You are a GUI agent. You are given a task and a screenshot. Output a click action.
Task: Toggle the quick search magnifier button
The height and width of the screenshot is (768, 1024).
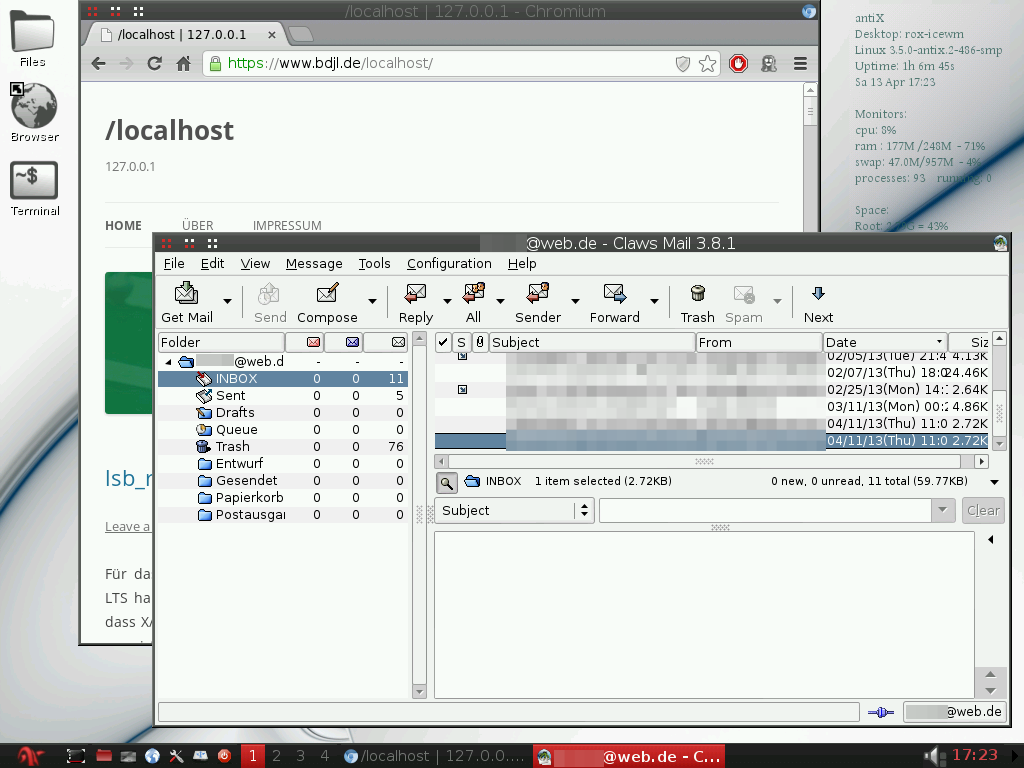[446, 482]
